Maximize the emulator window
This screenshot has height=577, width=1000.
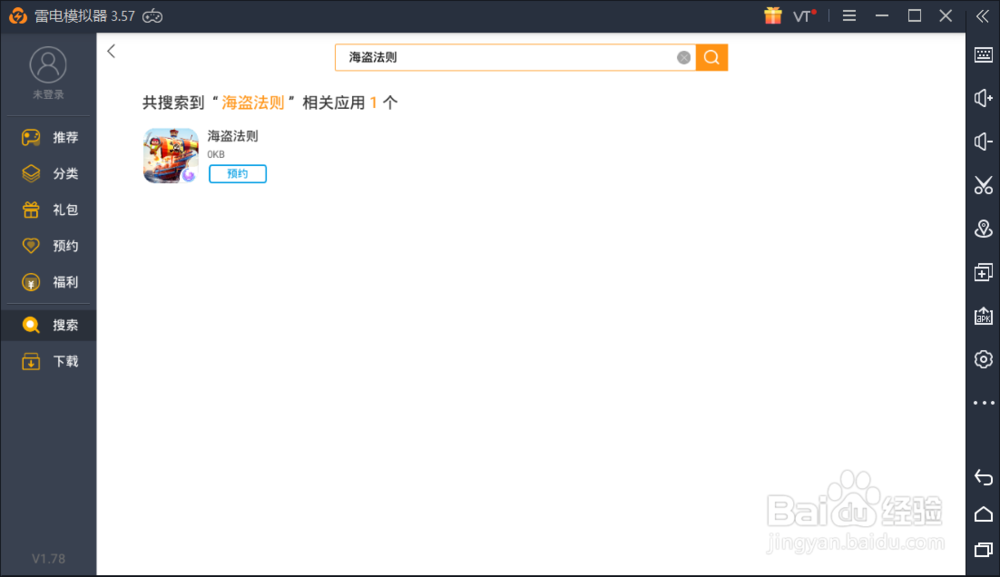(915, 16)
